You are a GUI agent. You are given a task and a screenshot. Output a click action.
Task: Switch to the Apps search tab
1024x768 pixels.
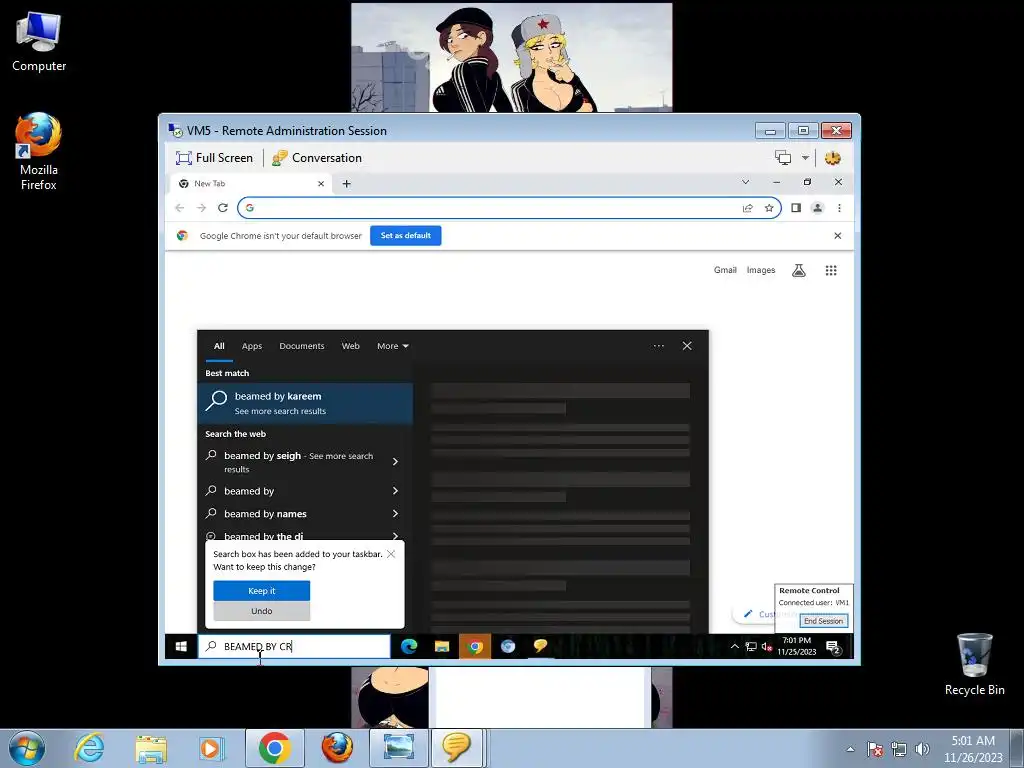click(x=251, y=346)
